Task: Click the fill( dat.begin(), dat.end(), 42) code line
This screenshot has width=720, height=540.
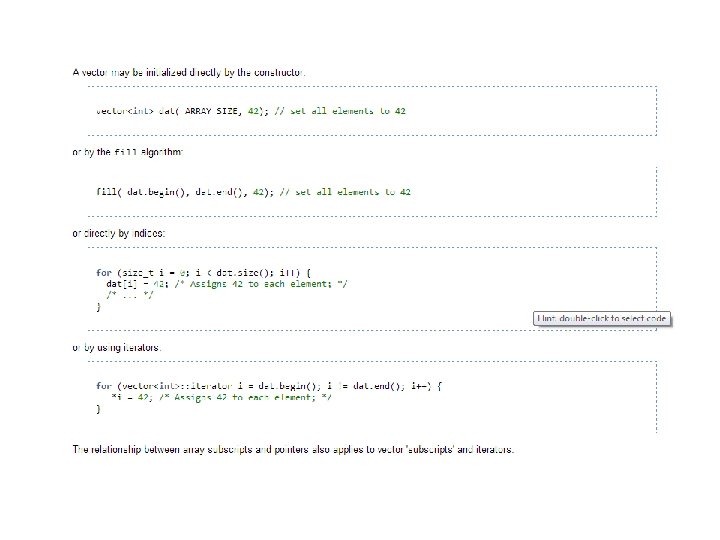Action: point(253,192)
